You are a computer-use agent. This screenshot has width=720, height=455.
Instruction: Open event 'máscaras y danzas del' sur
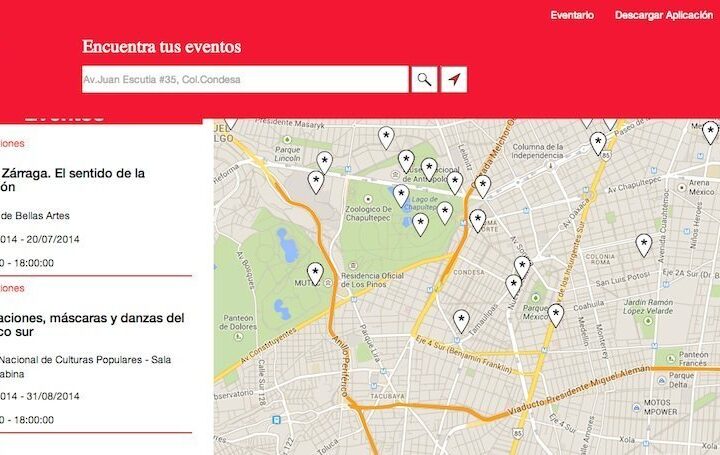[92, 325]
